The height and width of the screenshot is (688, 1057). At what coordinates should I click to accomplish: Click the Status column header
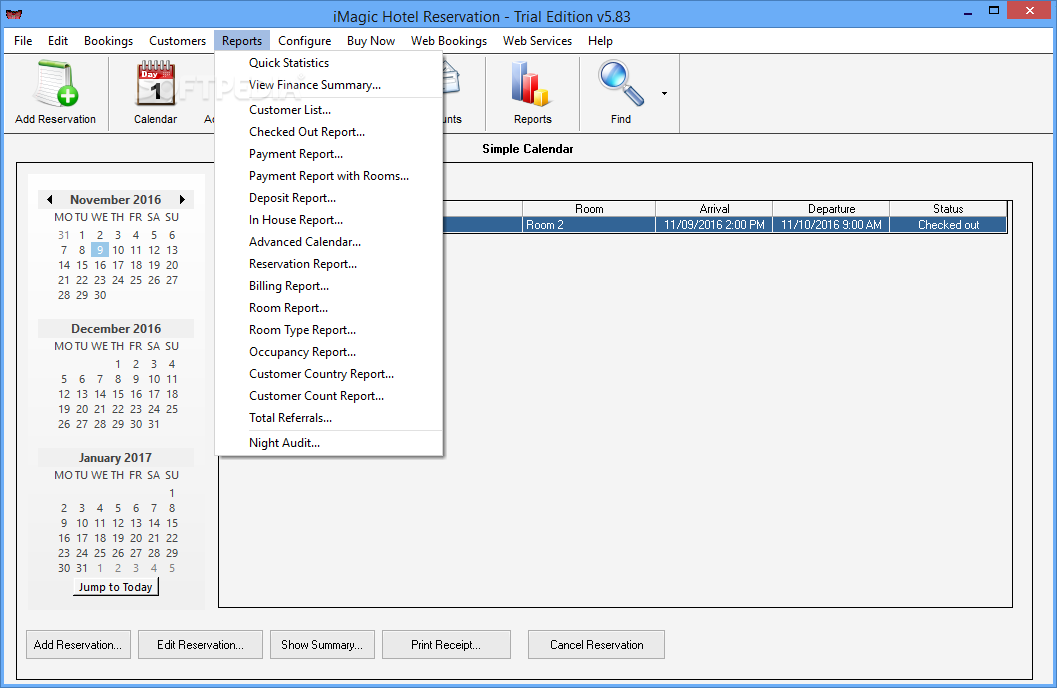click(x=948, y=209)
